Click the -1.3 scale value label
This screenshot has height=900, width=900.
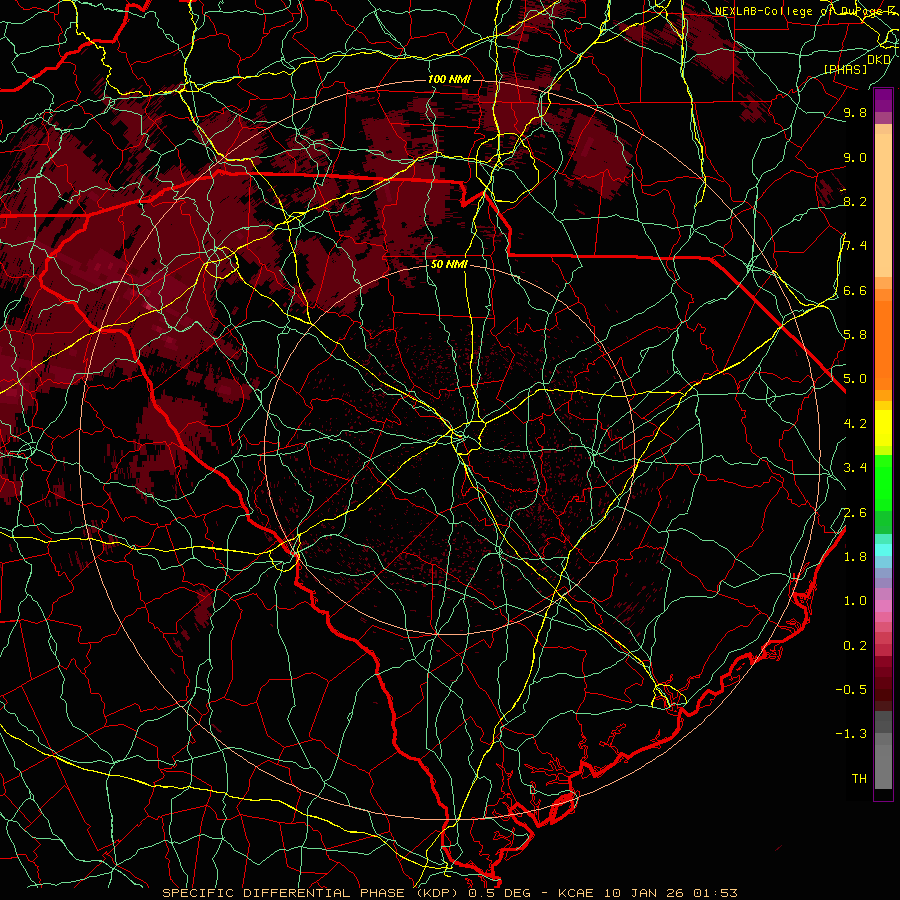(851, 734)
